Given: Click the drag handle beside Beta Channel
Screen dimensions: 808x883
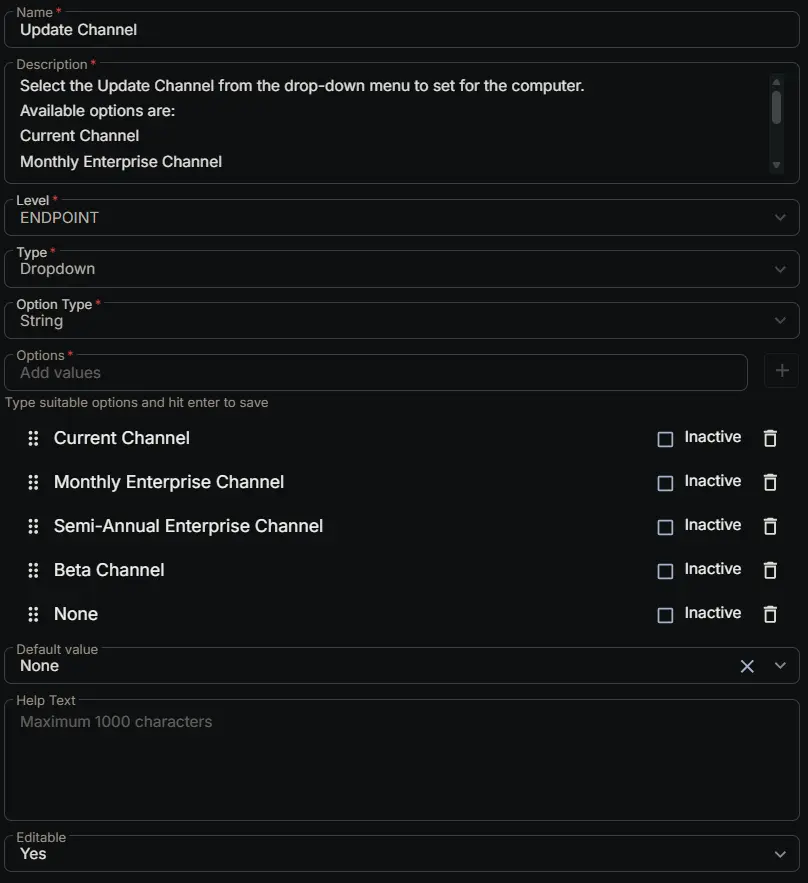Looking at the screenshot, I should (x=33, y=570).
